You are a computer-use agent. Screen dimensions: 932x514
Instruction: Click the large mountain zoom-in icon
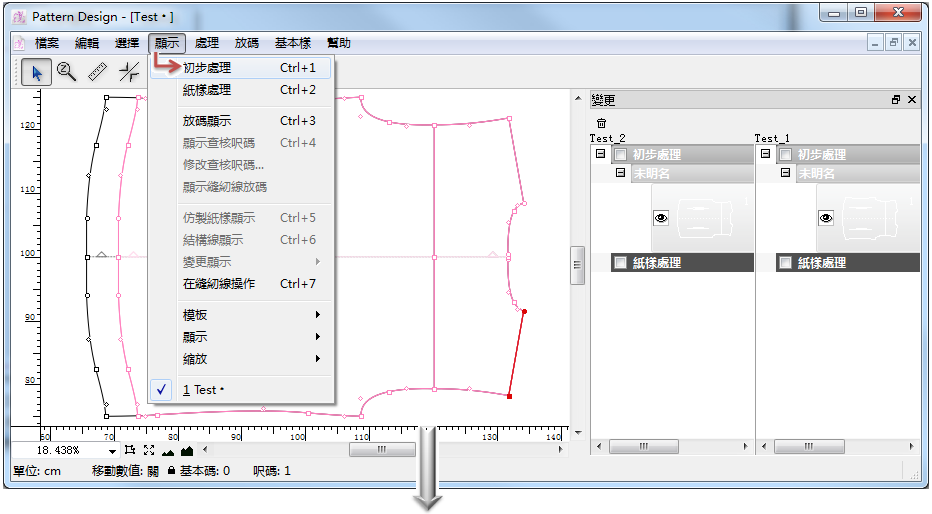pos(185,451)
